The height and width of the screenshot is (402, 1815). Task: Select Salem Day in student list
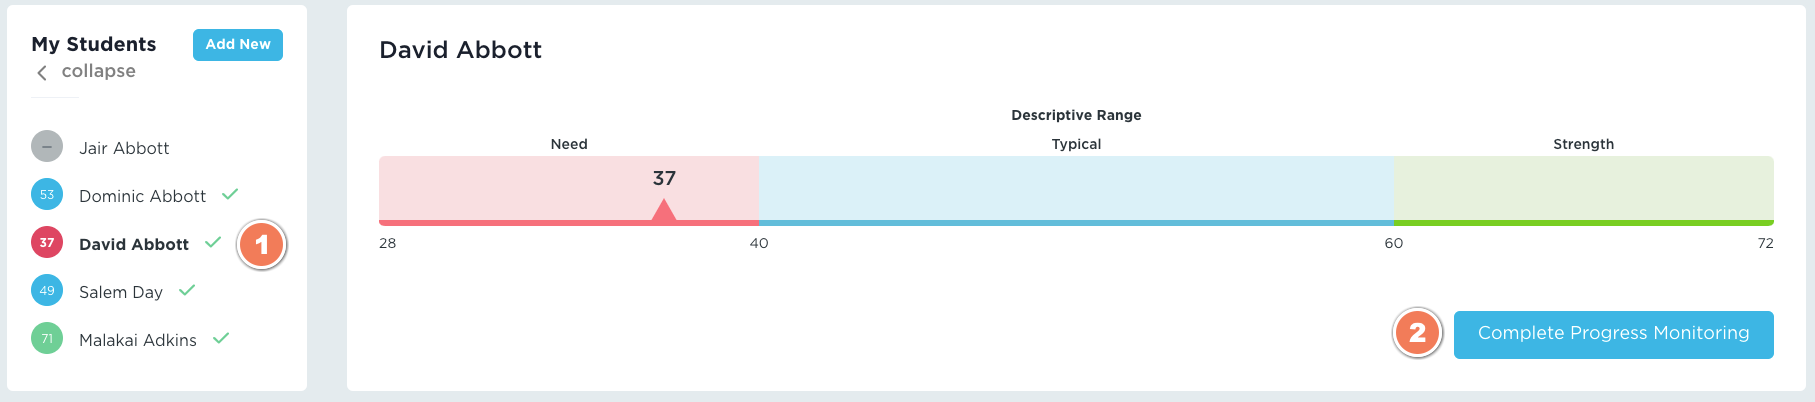tap(121, 292)
